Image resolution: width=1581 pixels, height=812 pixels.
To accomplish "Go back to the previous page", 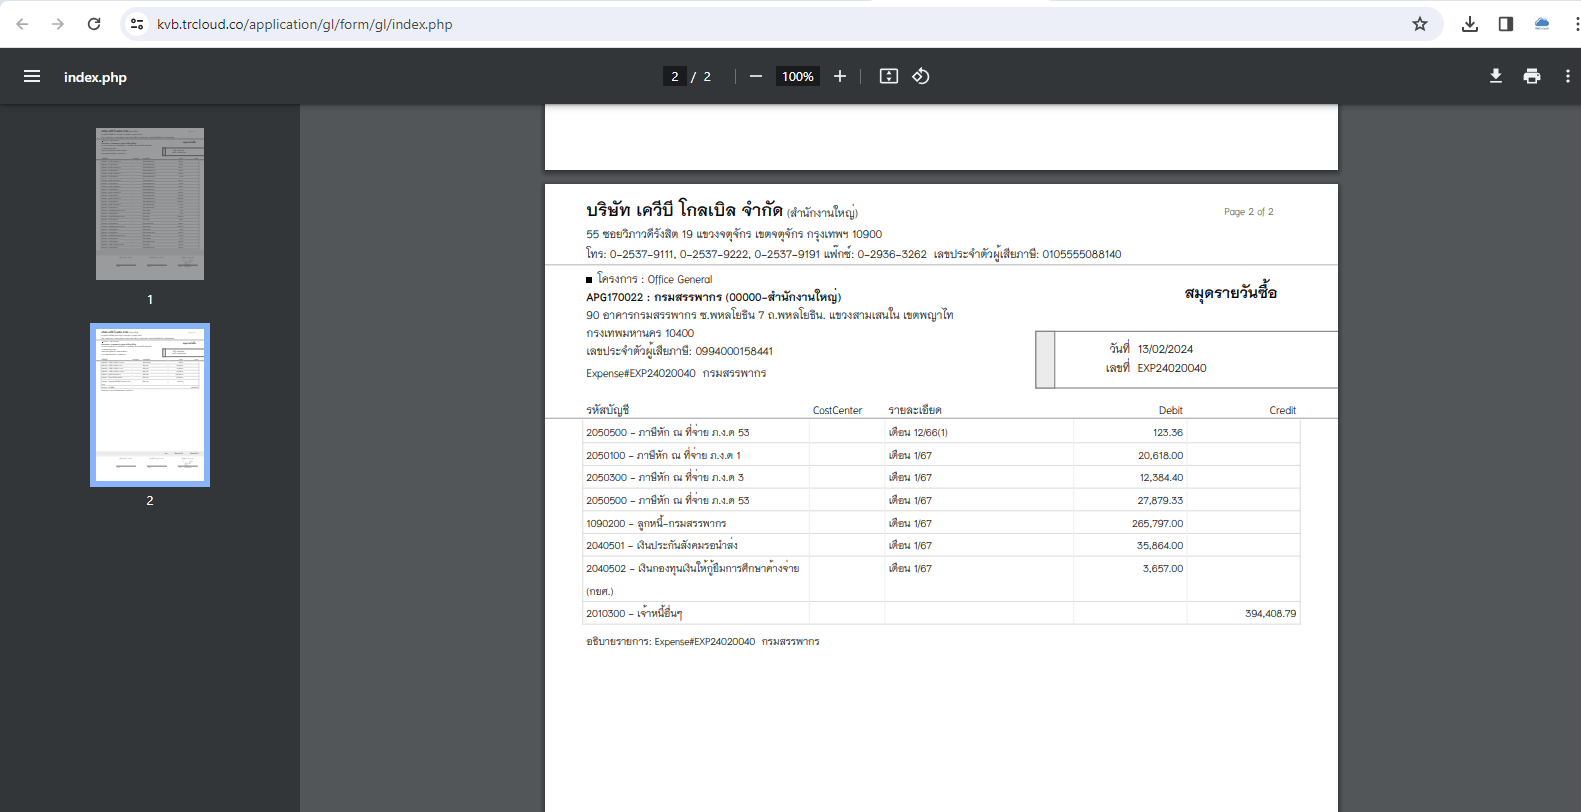I will (x=22, y=24).
